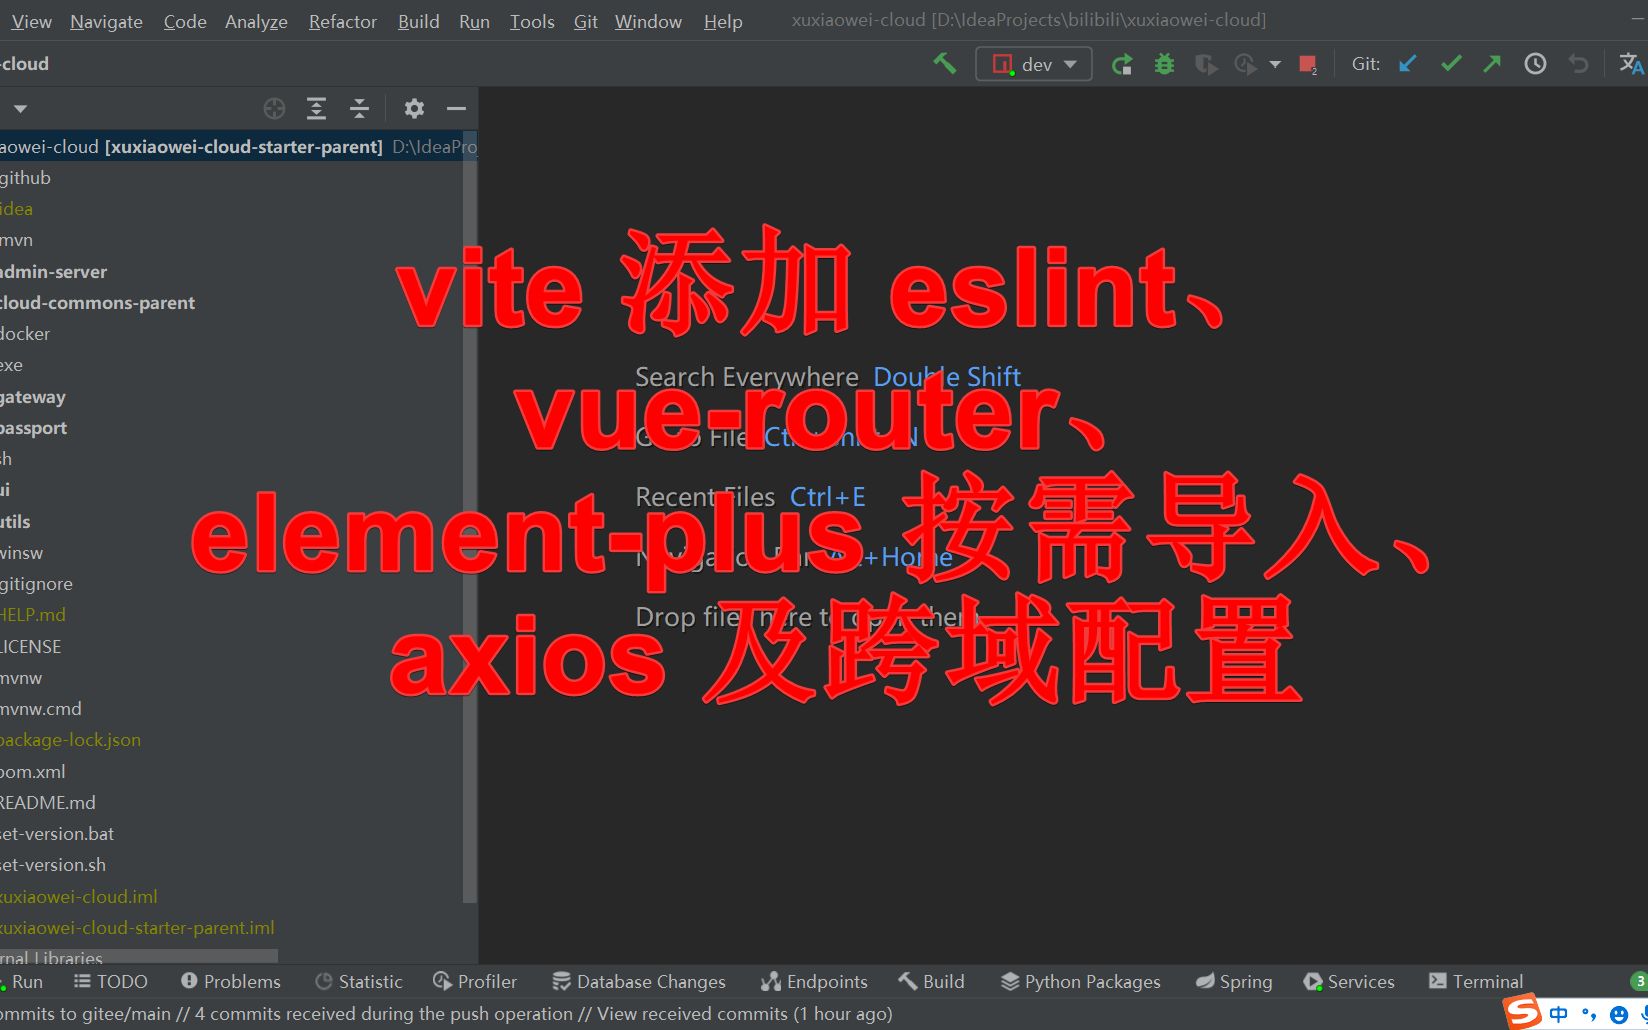Open the Terminal tool window
1648x1030 pixels.
[x=1476, y=982]
